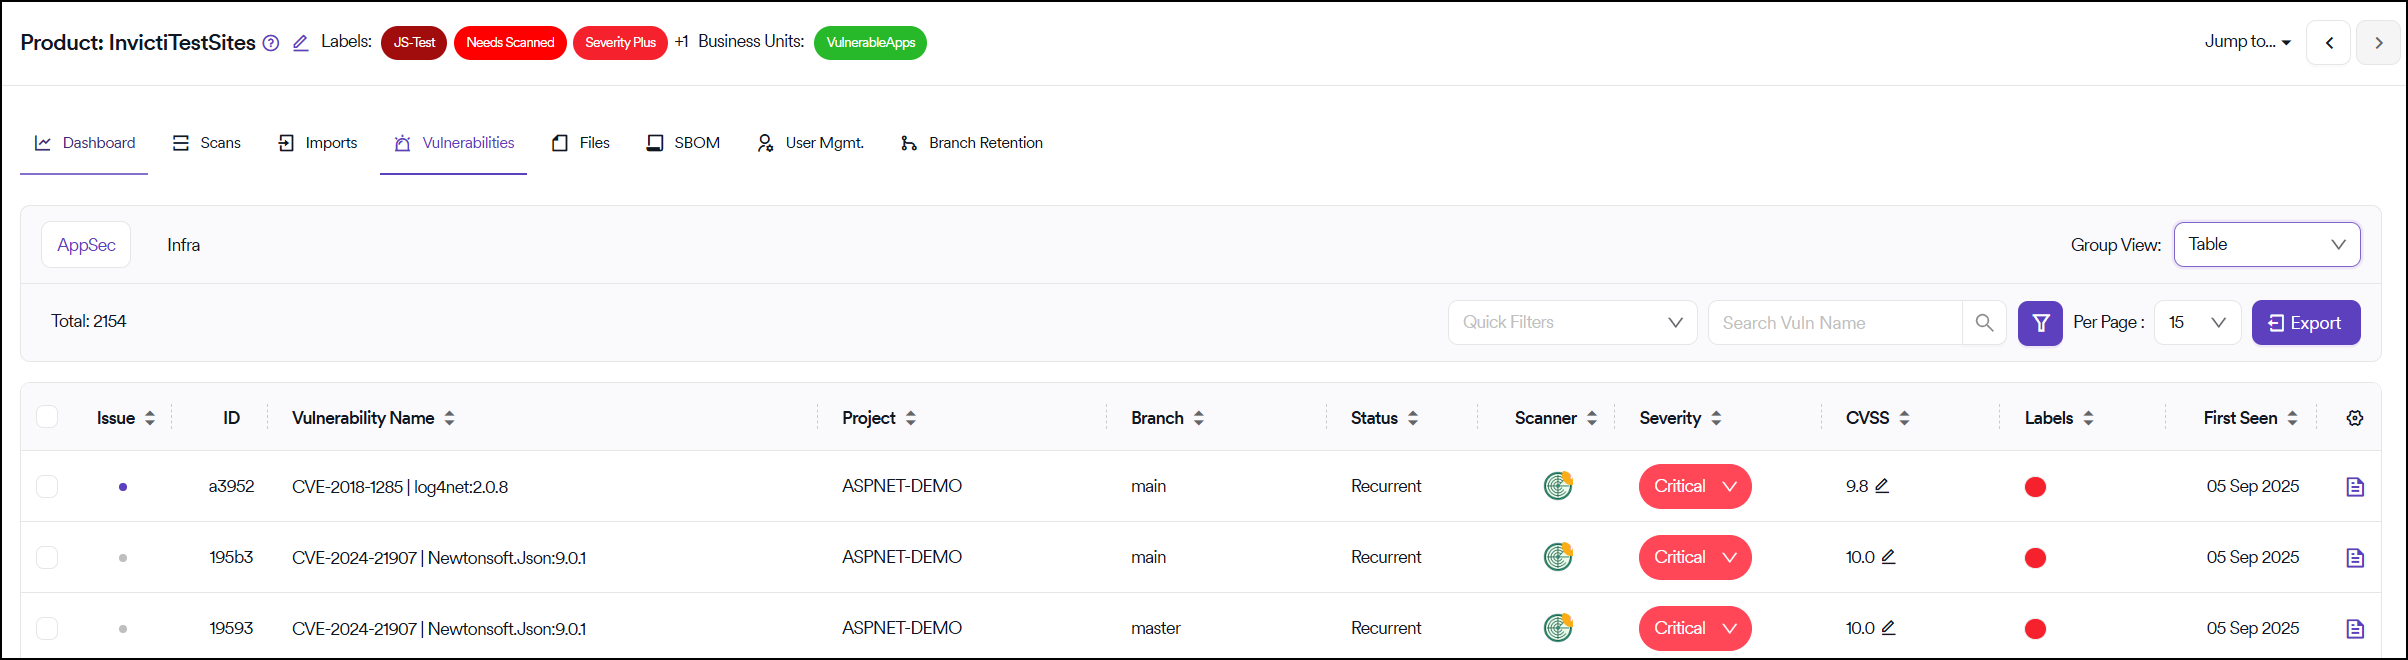Go to next product arrow
The image size is (2408, 660).
pyautogui.click(x=2378, y=43)
